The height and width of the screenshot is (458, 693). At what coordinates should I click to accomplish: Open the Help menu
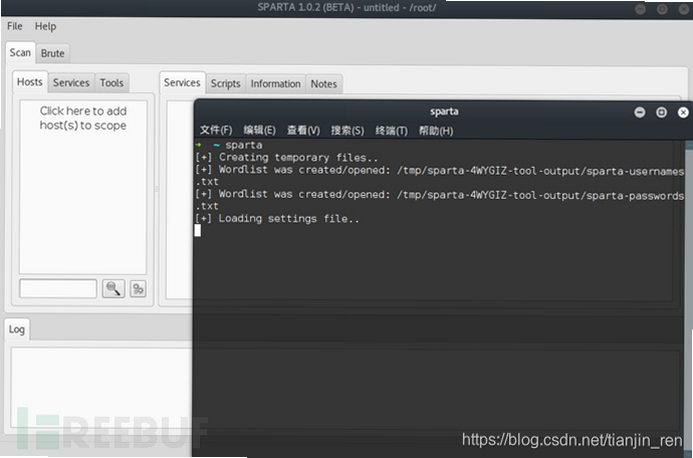pyautogui.click(x=46, y=26)
